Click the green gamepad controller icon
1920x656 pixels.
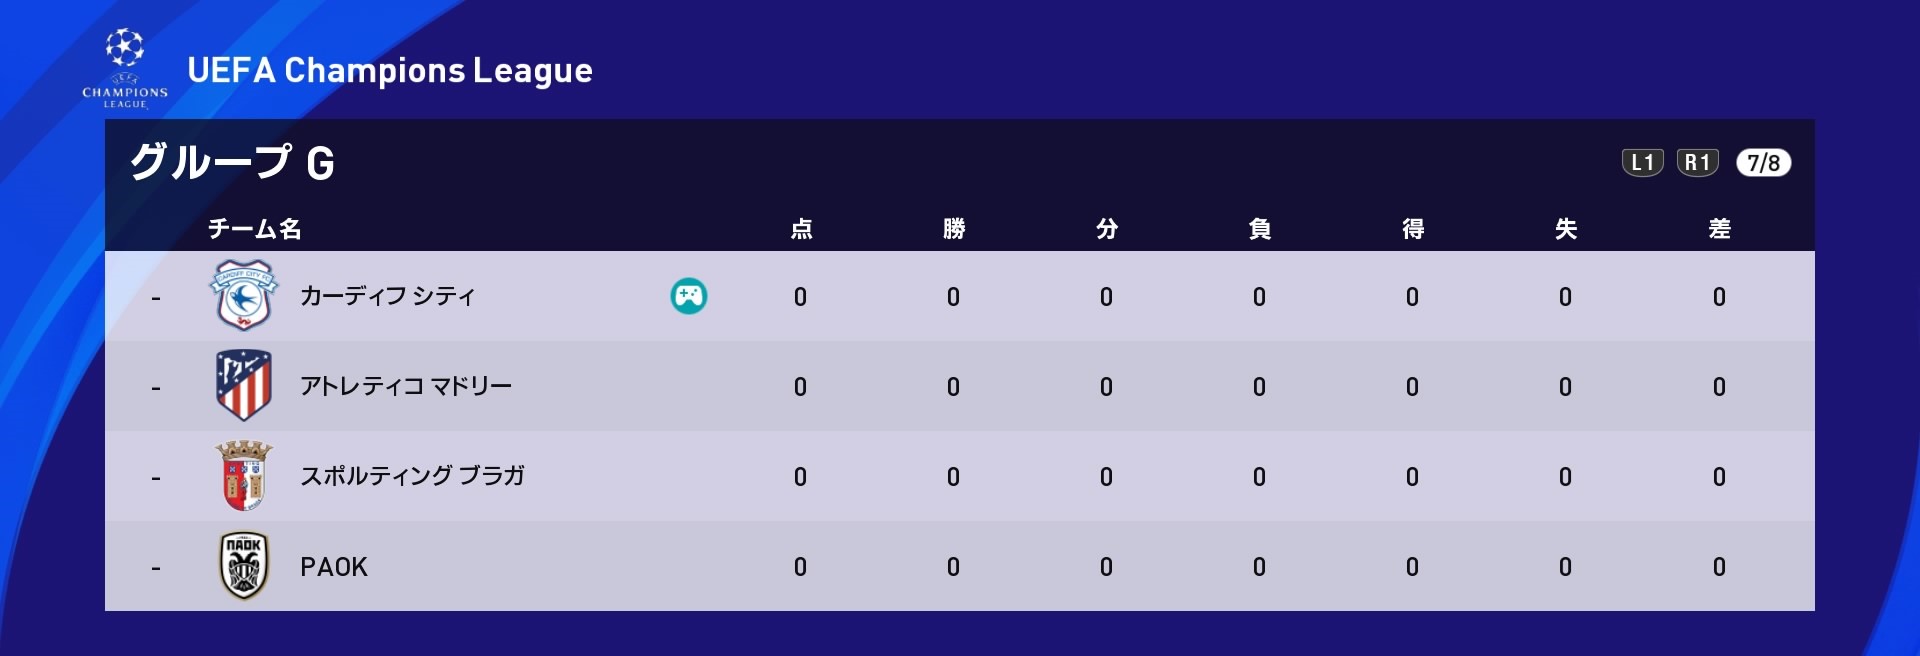[689, 296]
